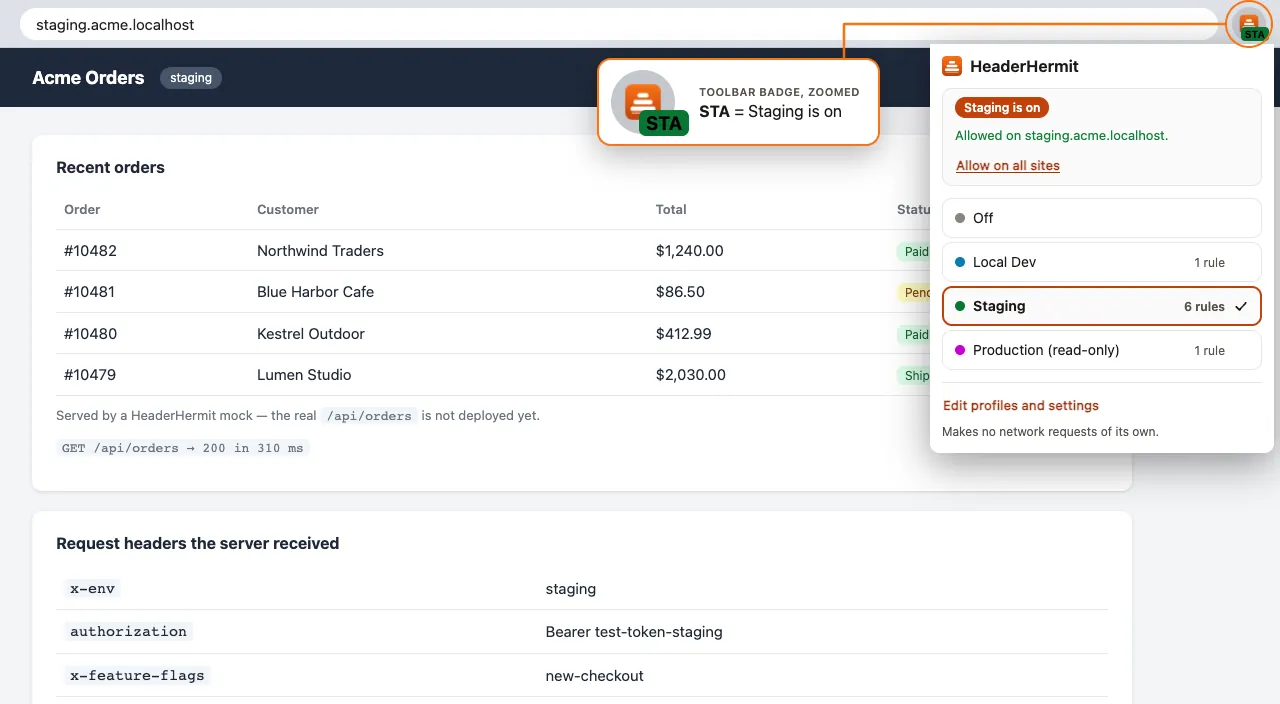This screenshot has height=704, width=1280.
Task: Click the HeaderHermit logo in popup header
Action: [952, 67]
